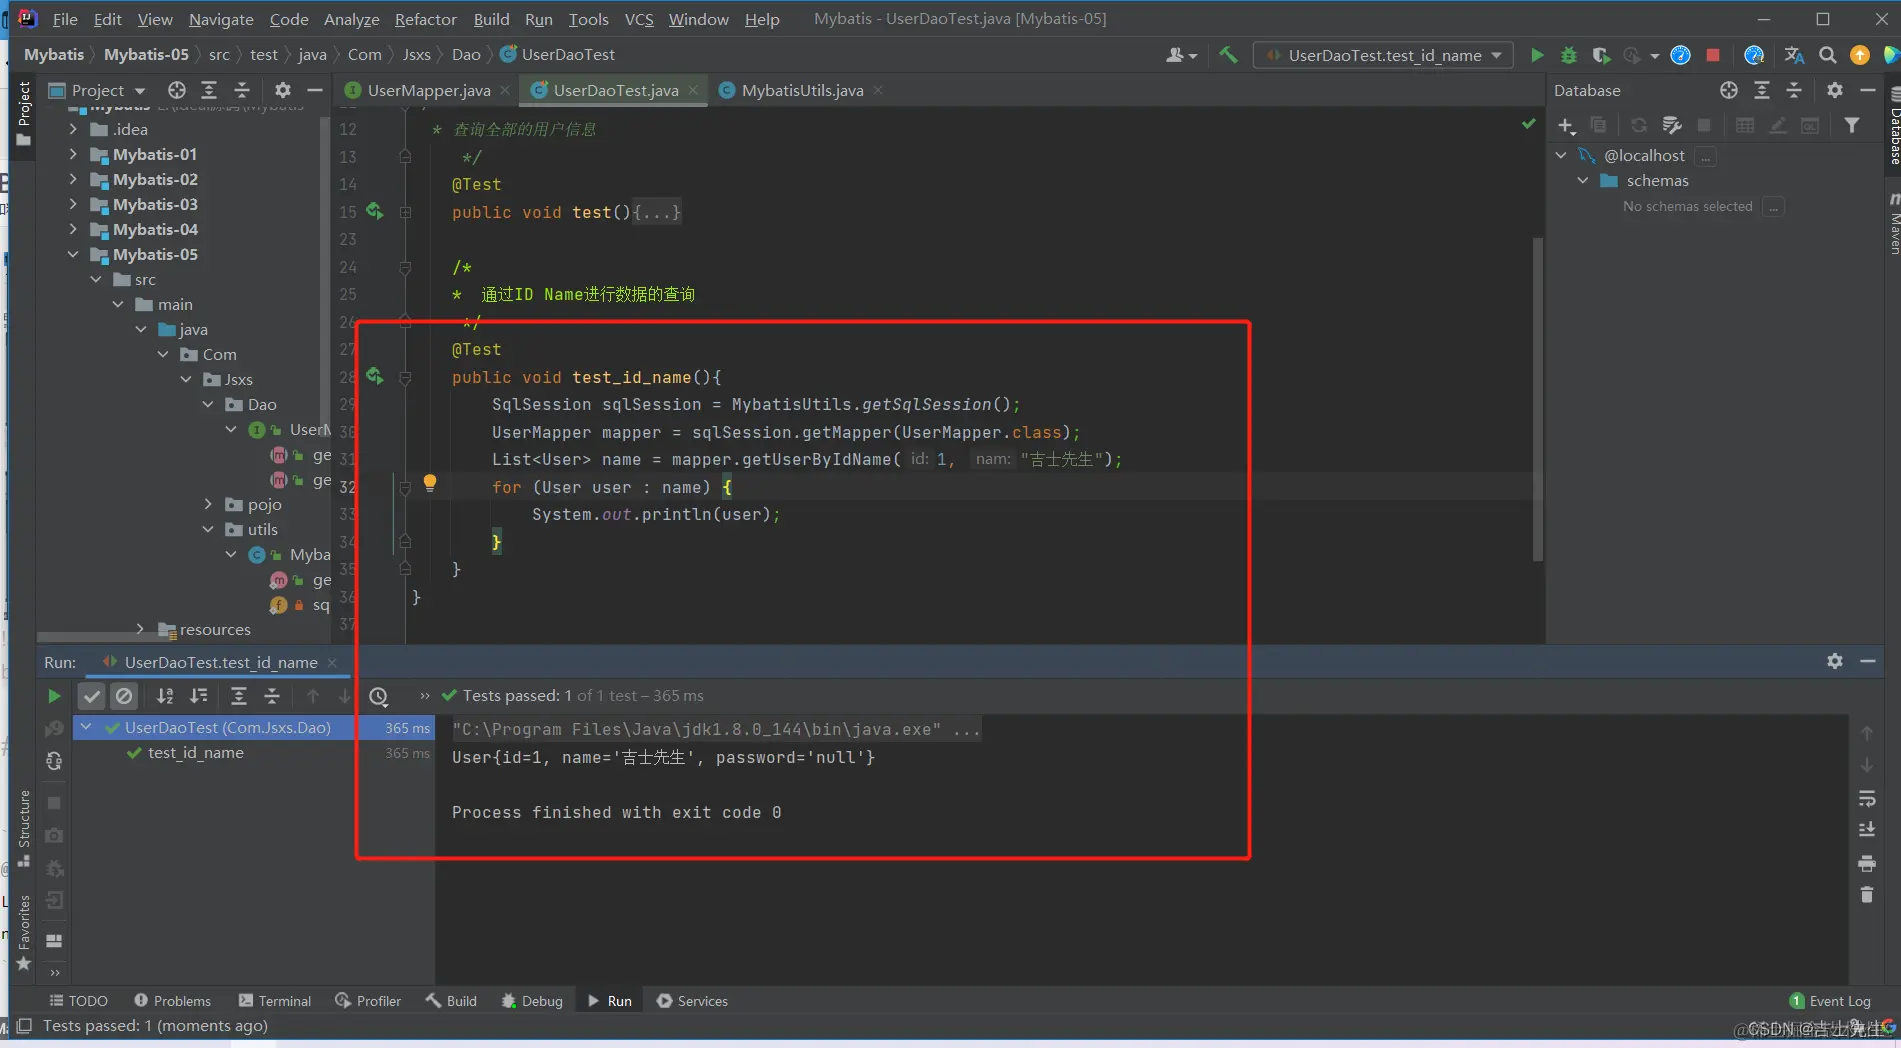Viewport: 1901px width, 1048px height.
Task: Open Database panel settings gear
Action: tap(1834, 90)
